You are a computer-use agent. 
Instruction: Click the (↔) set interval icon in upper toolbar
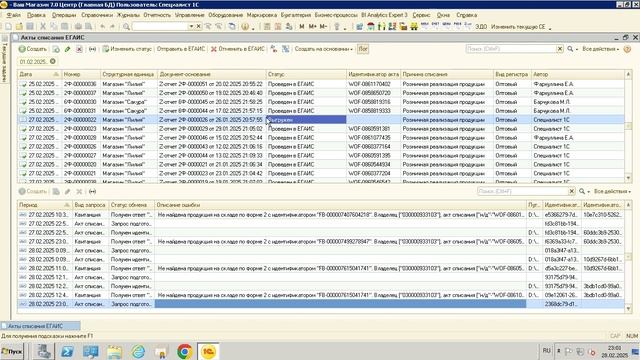pyautogui.click(x=93, y=49)
